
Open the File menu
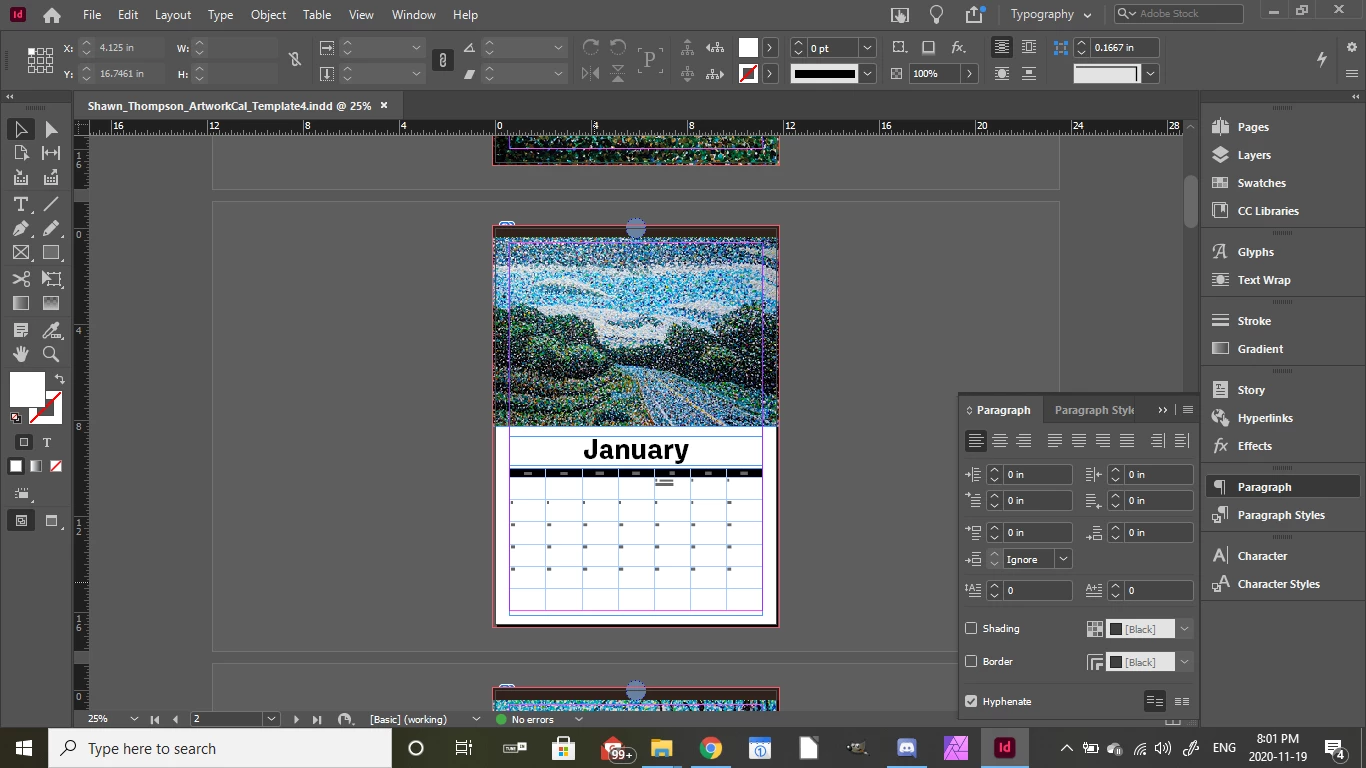pyautogui.click(x=92, y=15)
